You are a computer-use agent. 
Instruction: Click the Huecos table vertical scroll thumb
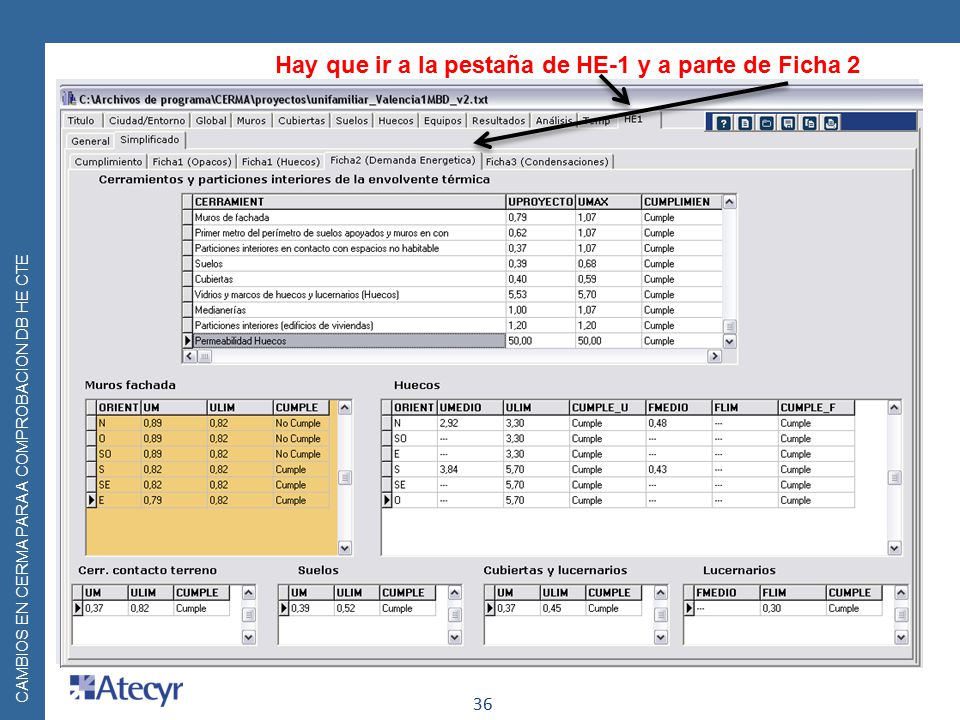pyautogui.click(x=894, y=478)
